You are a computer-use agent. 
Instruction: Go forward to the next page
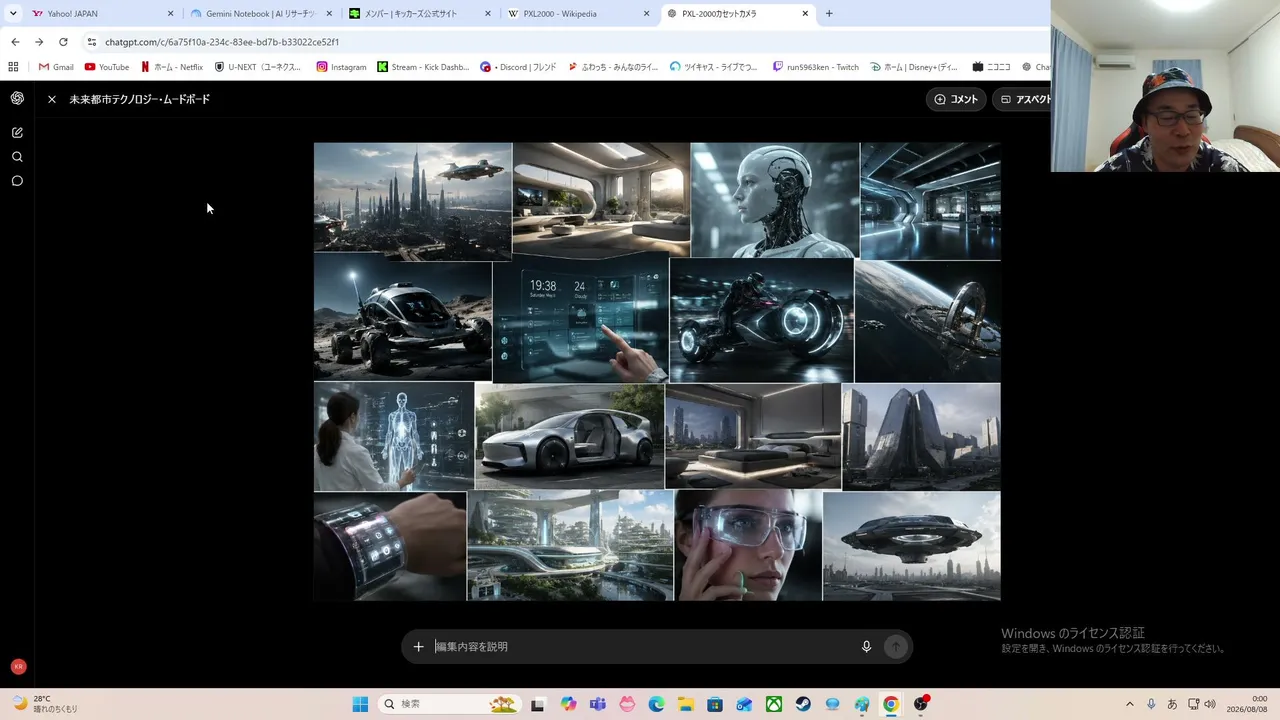pyautogui.click(x=39, y=42)
